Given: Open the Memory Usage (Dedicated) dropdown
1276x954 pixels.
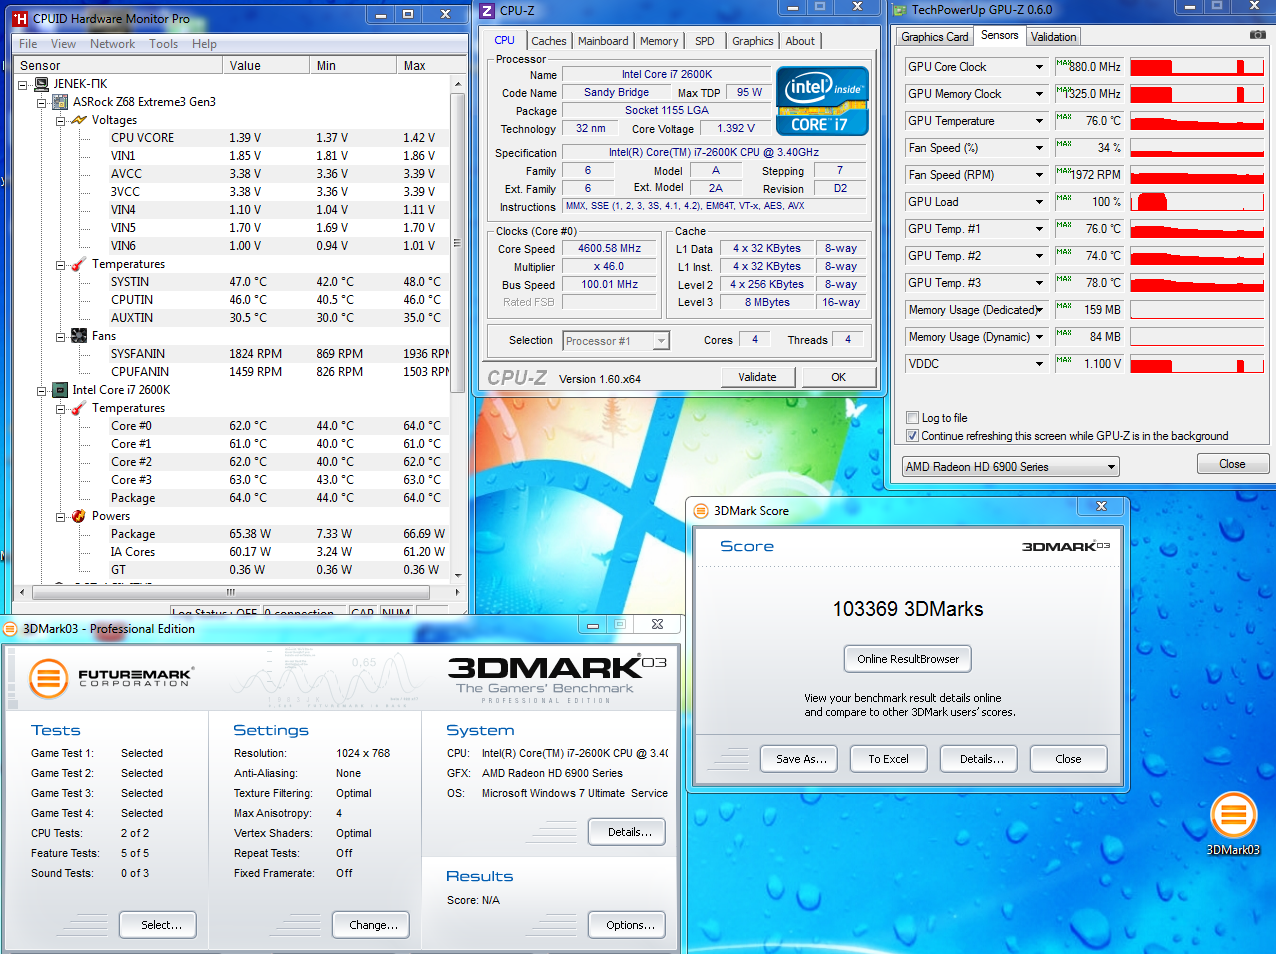Looking at the screenshot, I should [1040, 310].
